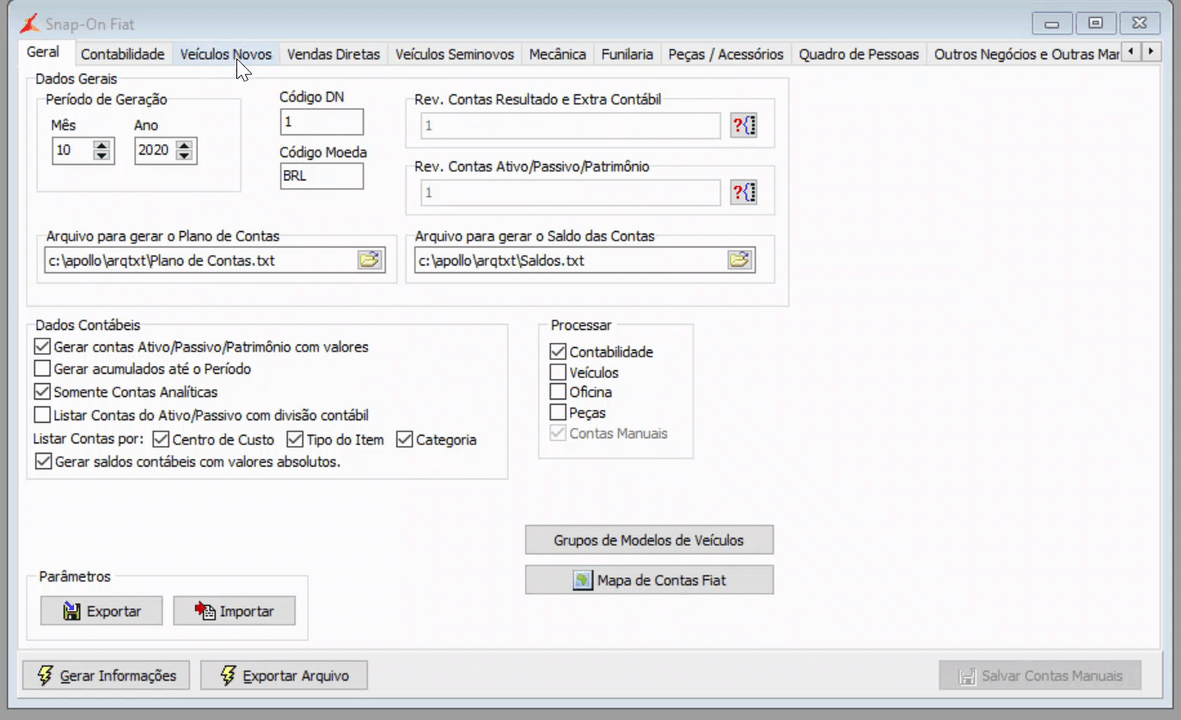The width and height of the screenshot is (1181, 720).
Task: Decrease the Mês value with down arrow
Action: coord(102,155)
